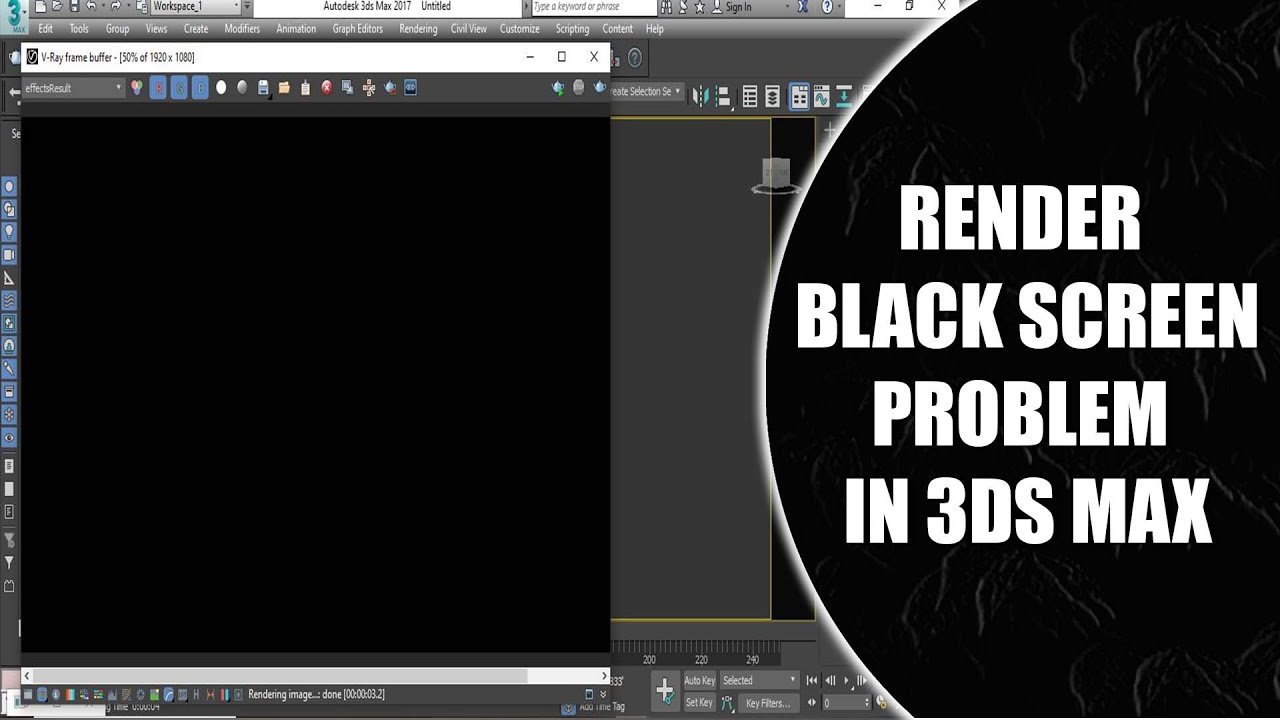This screenshot has width=1280, height=720.
Task: Click the 3ds Max application logo button
Action: (13, 19)
